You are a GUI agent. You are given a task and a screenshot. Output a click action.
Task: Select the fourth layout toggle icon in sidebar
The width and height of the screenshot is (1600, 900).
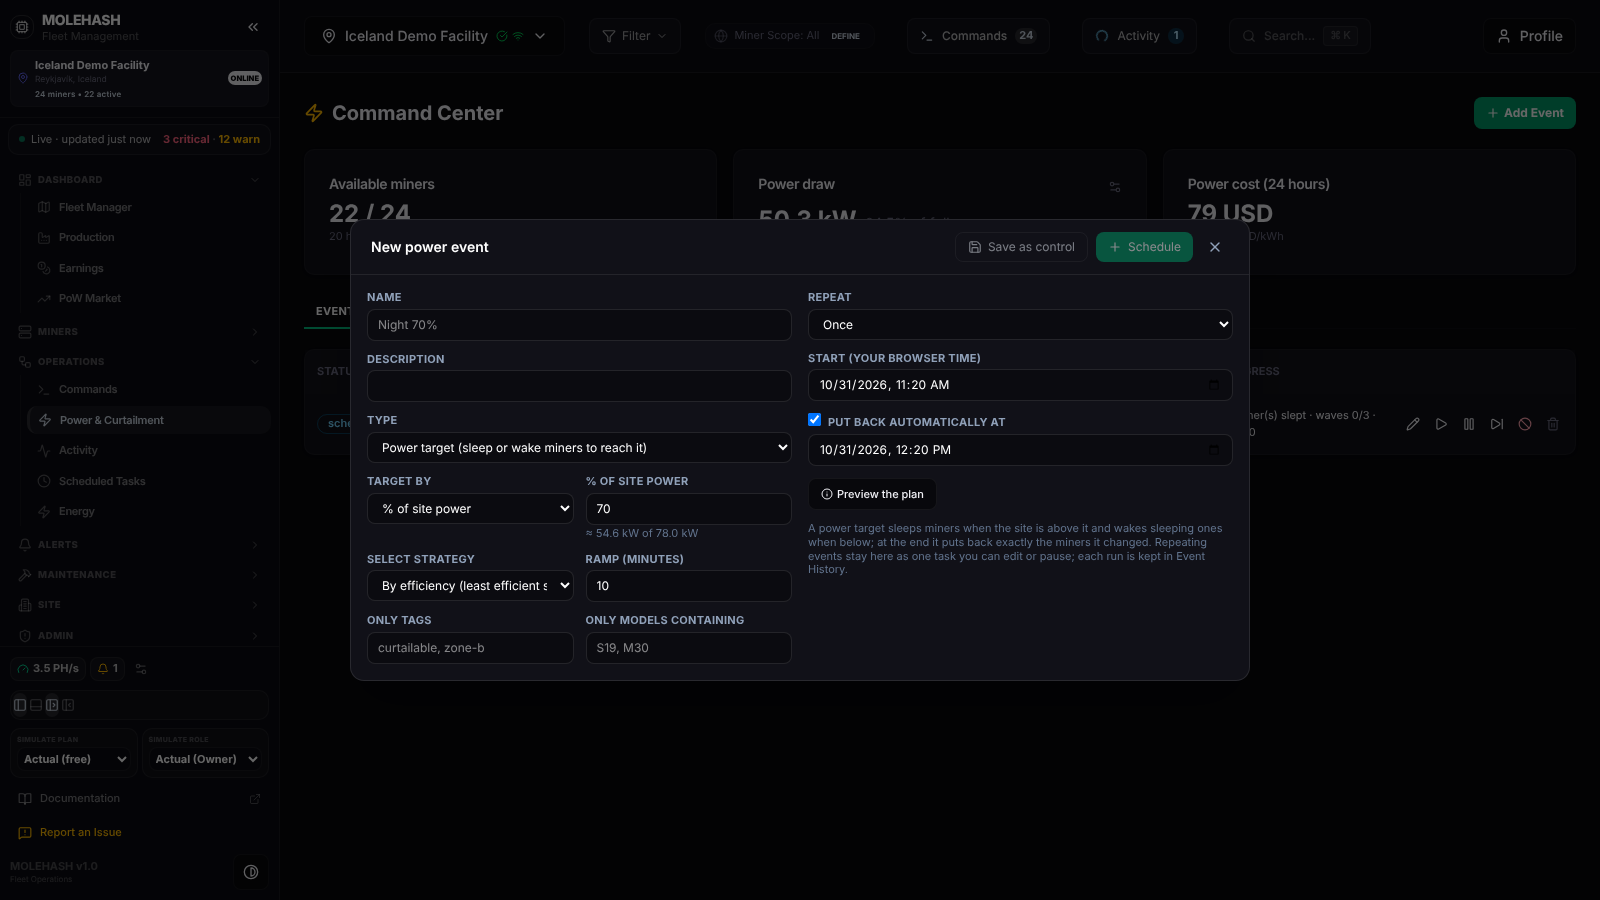tap(68, 705)
